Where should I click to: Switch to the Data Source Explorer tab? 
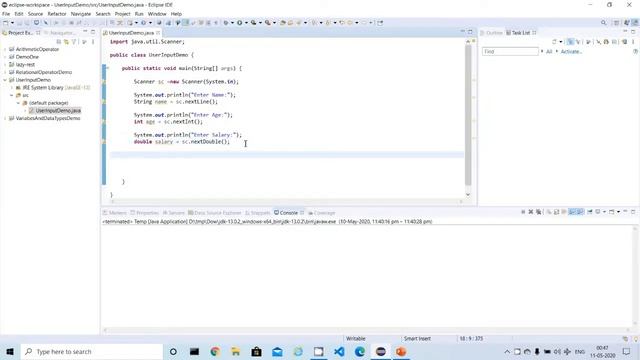click(215, 213)
